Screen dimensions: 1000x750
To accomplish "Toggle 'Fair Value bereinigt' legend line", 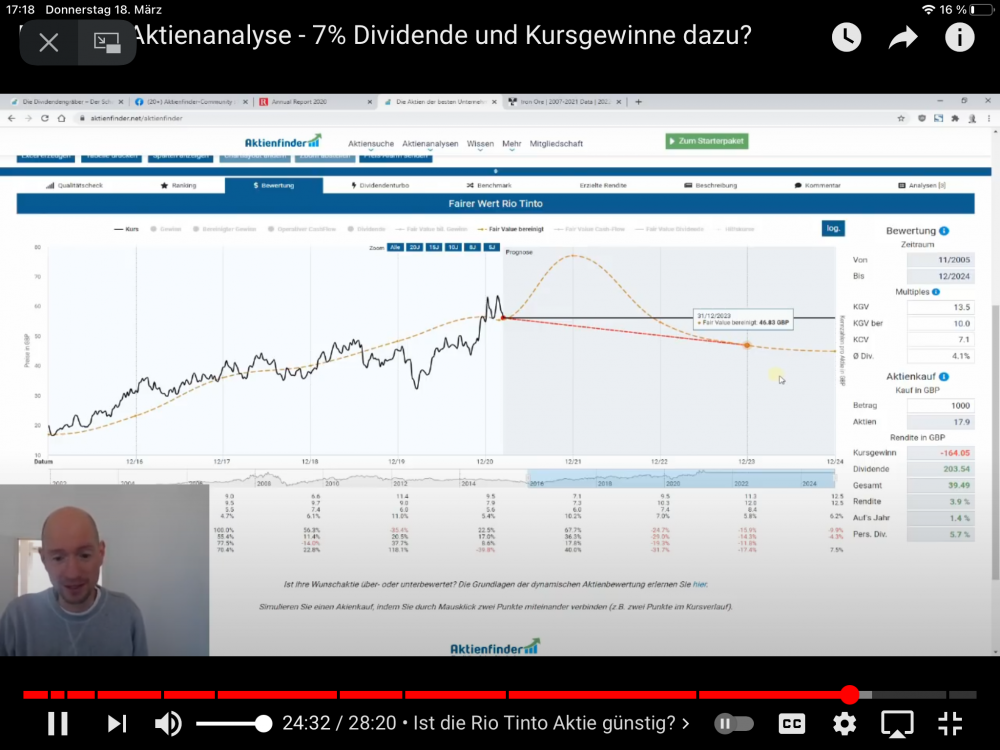I will click(x=510, y=229).
